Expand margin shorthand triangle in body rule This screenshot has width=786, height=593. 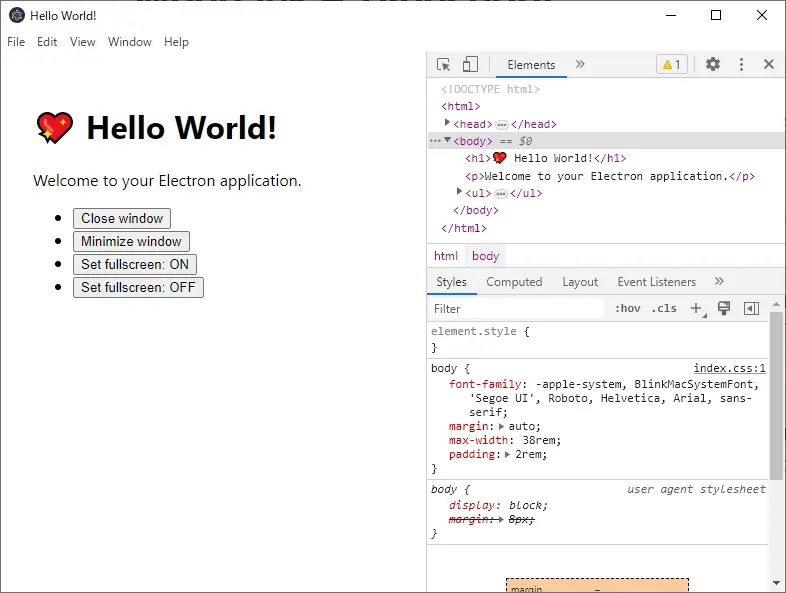(x=501, y=427)
